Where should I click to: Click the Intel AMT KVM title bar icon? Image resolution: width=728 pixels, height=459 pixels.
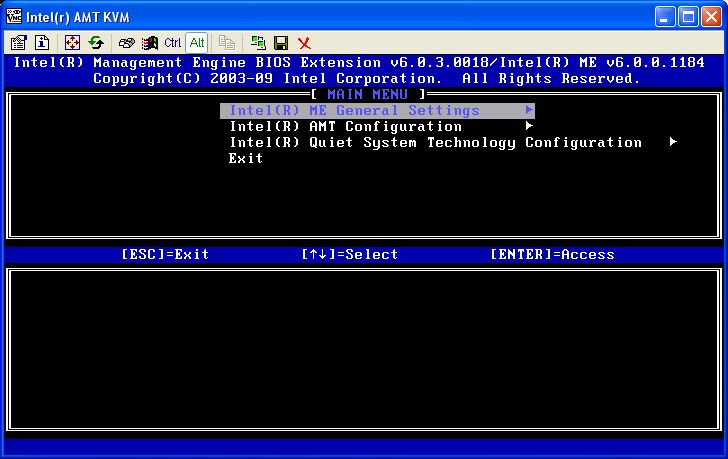[x=13, y=15]
